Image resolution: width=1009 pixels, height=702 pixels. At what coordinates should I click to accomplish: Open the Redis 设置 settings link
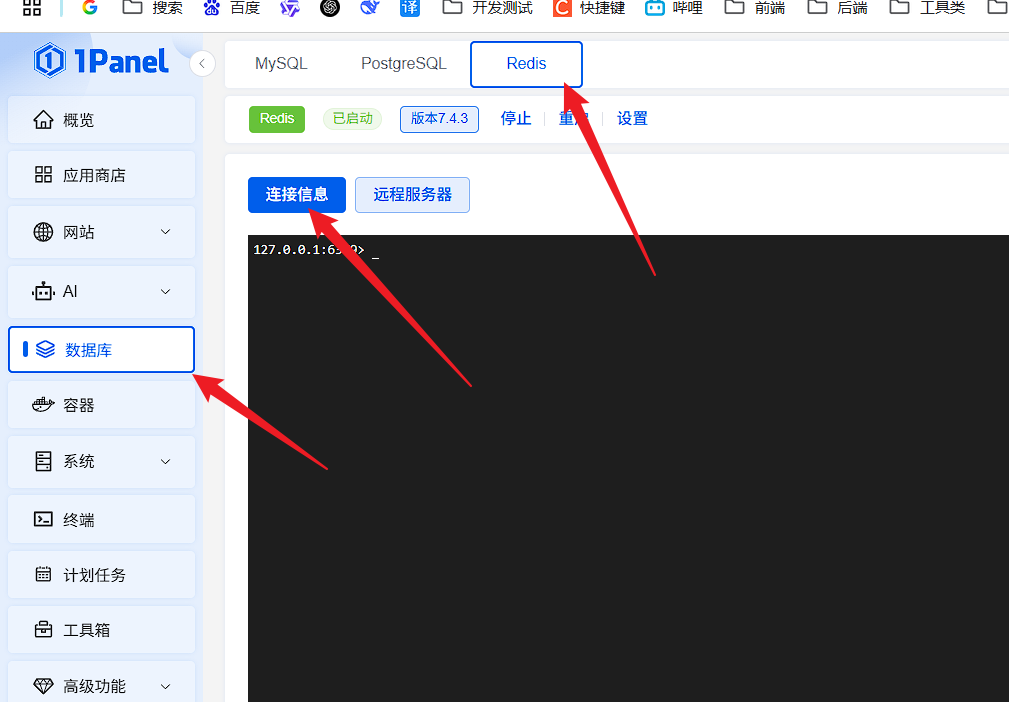tap(632, 119)
